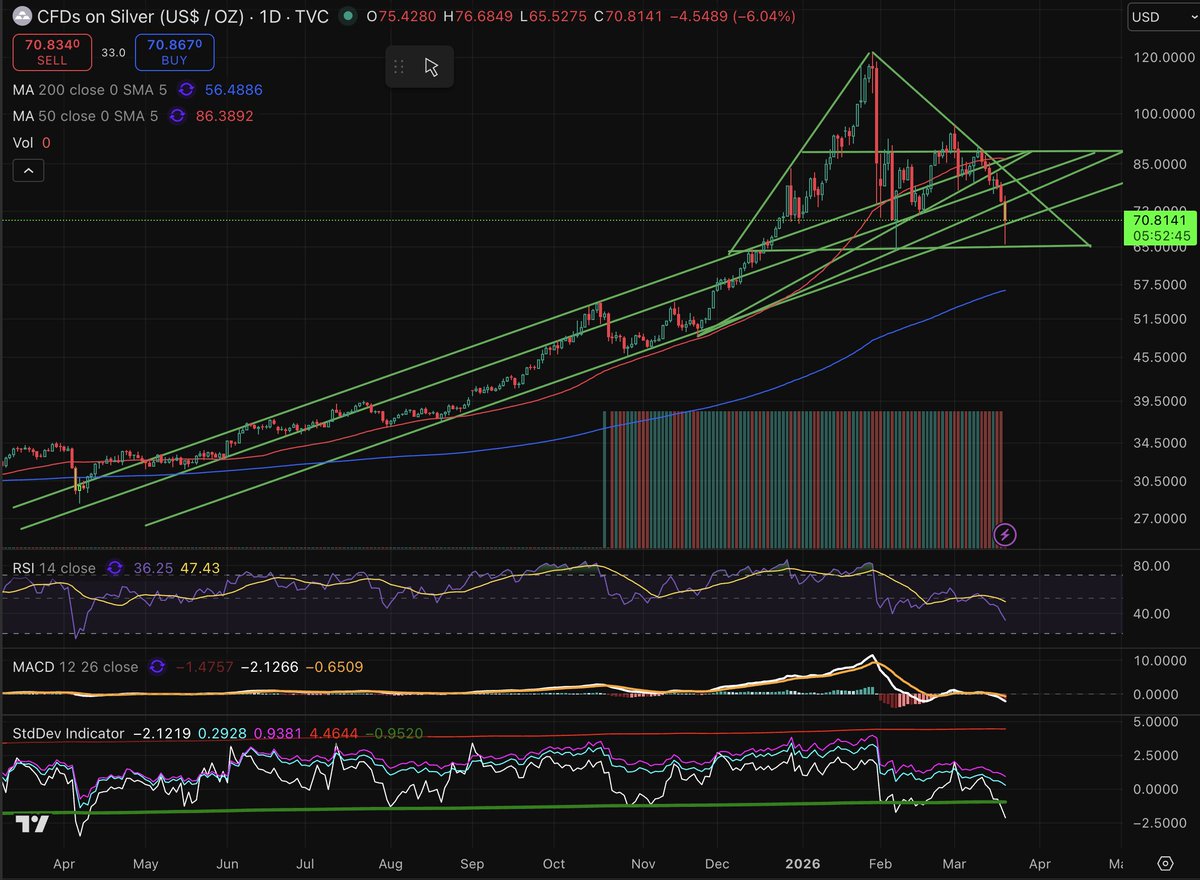Click the Open value 75.4280
Screen dimensions: 1200x880
[406, 17]
